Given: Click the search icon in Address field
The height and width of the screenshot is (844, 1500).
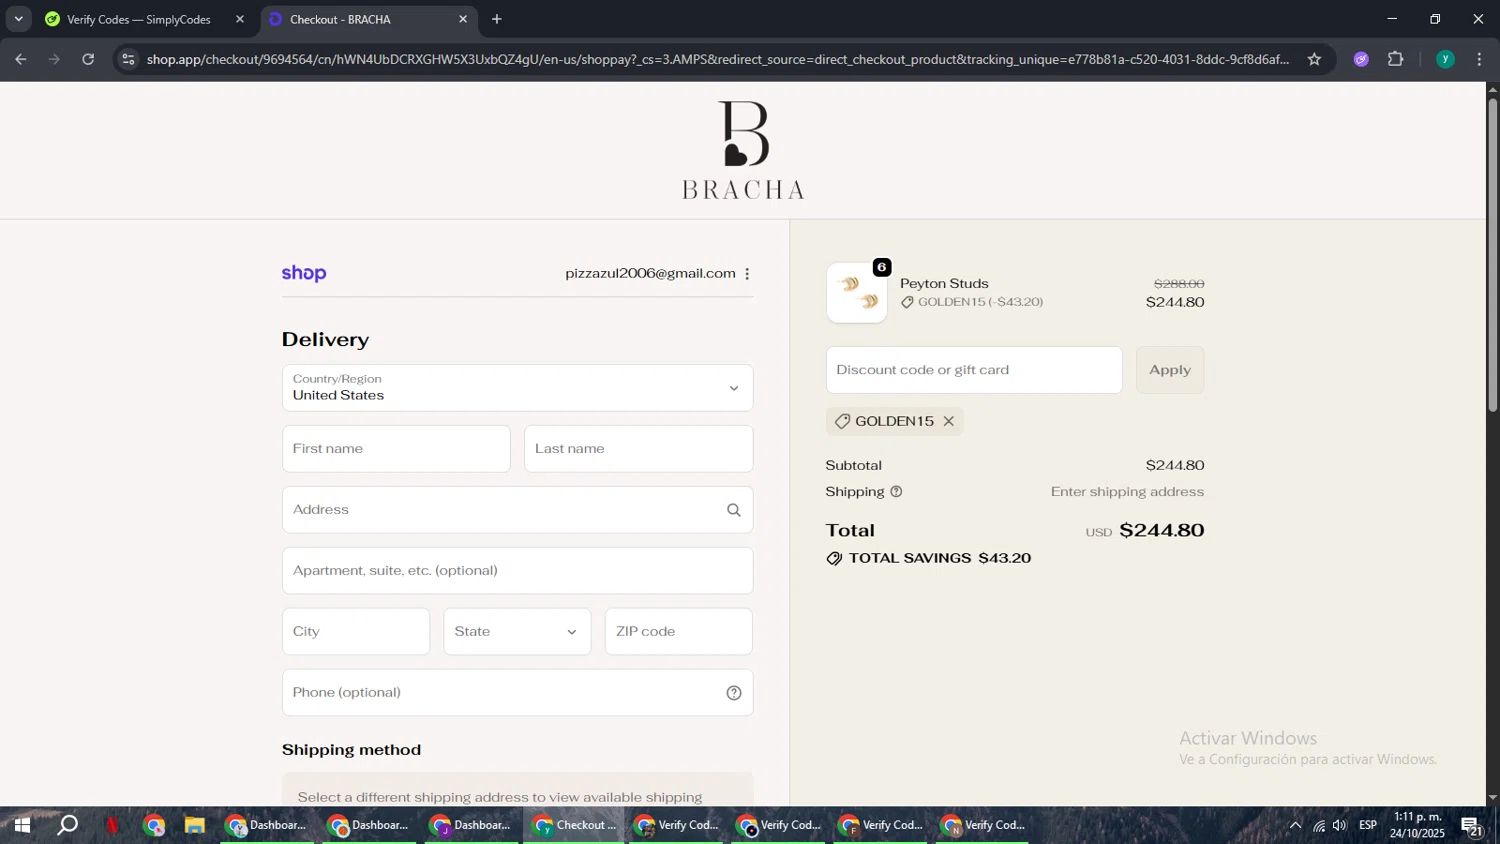Looking at the screenshot, I should (x=733, y=510).
